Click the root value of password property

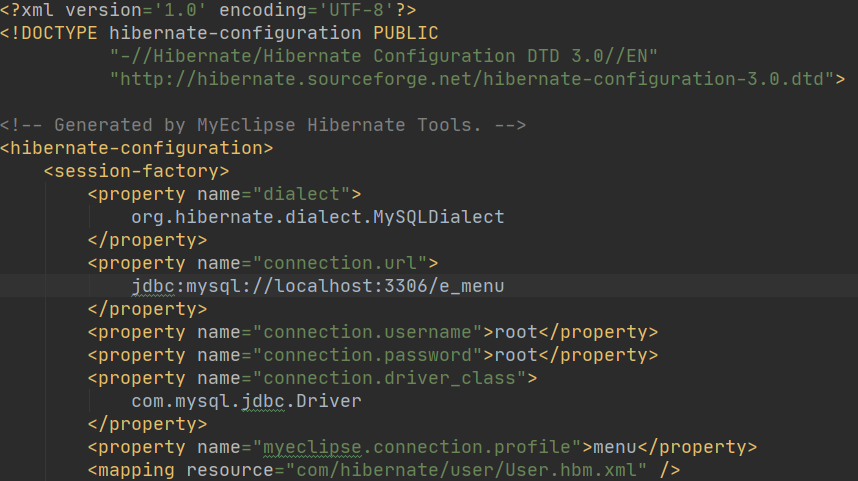coord(516,355)
